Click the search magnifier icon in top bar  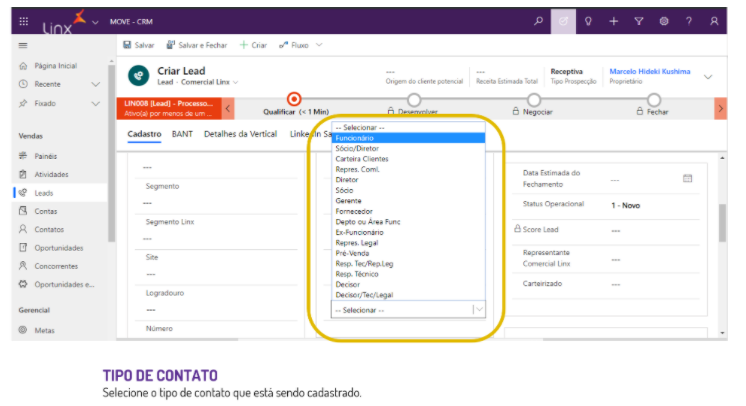tap(538, 21)
